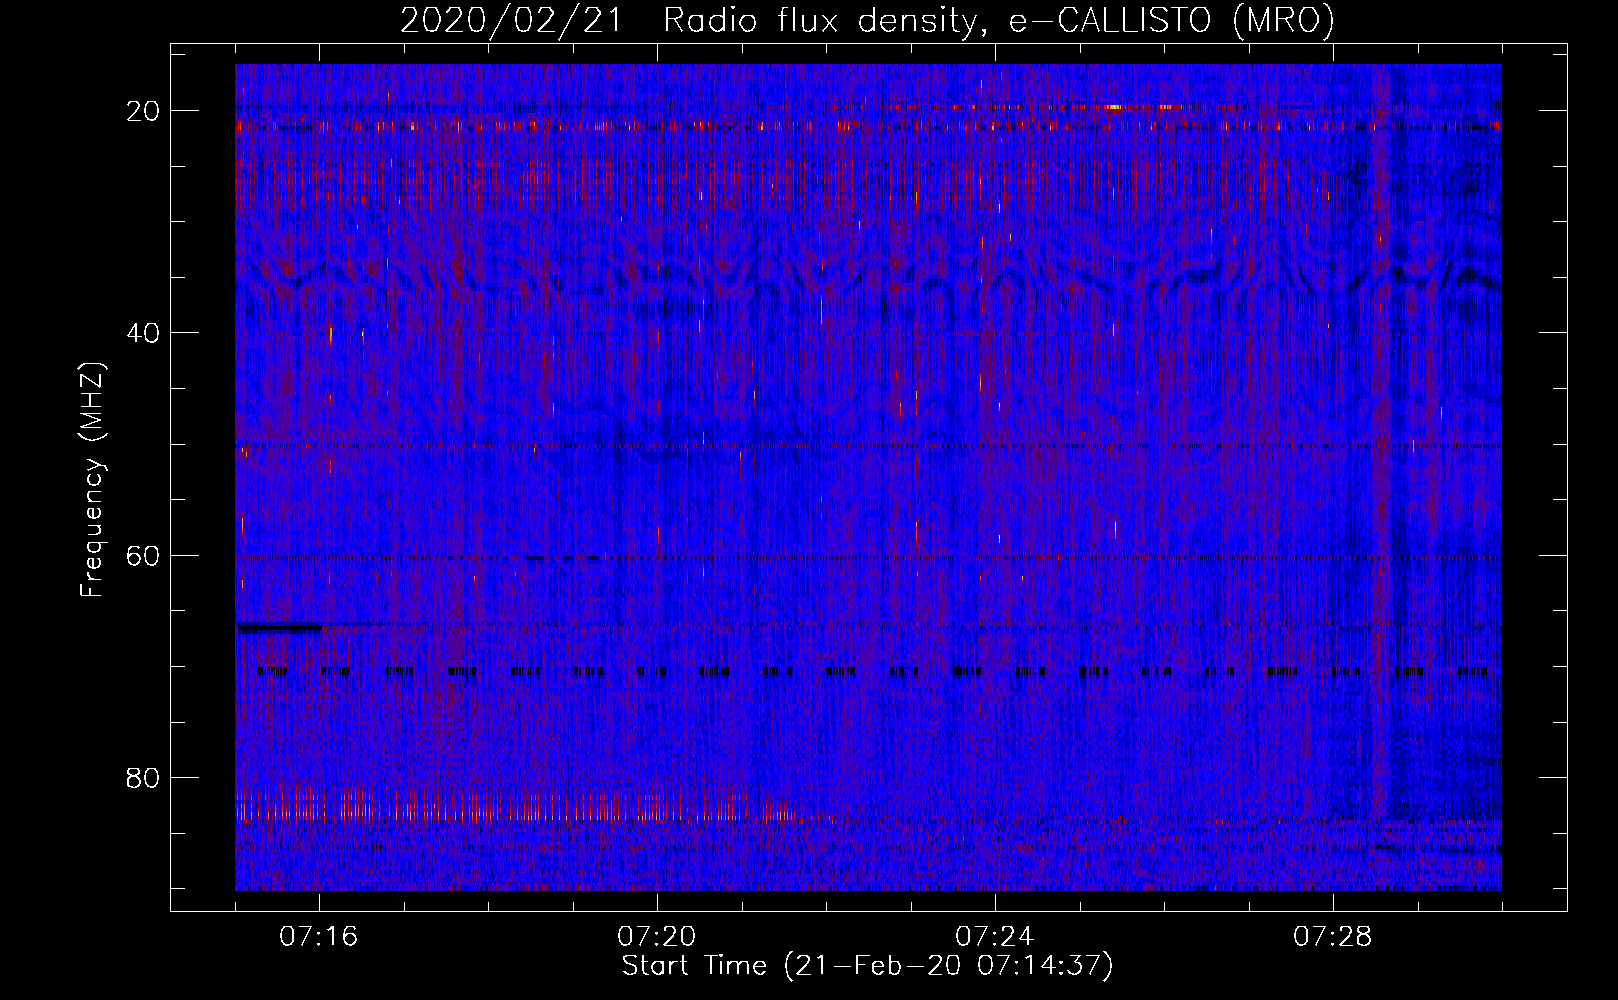Click the 07:16 time tick label
Image resolution: width=1618 pixels, height=1000 pixels.
pyautogui.click(x=319, y=937)
